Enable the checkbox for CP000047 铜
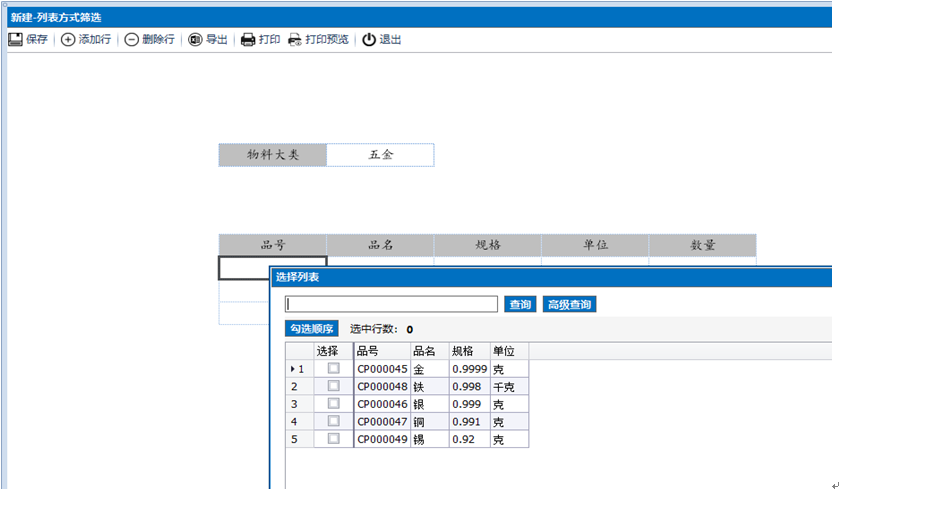Viewport: 942px width, 511px height. 334,421
